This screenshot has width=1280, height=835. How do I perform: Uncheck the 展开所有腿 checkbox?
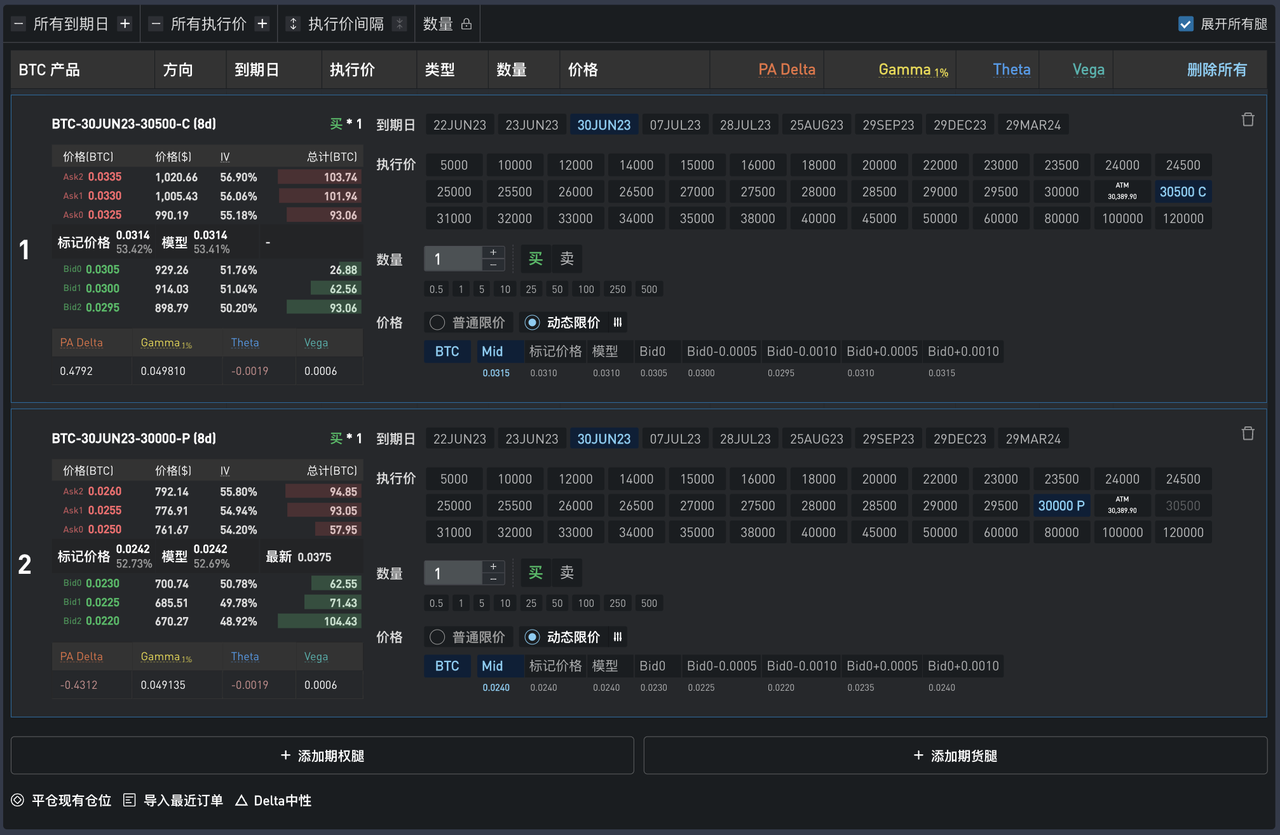1186,24
